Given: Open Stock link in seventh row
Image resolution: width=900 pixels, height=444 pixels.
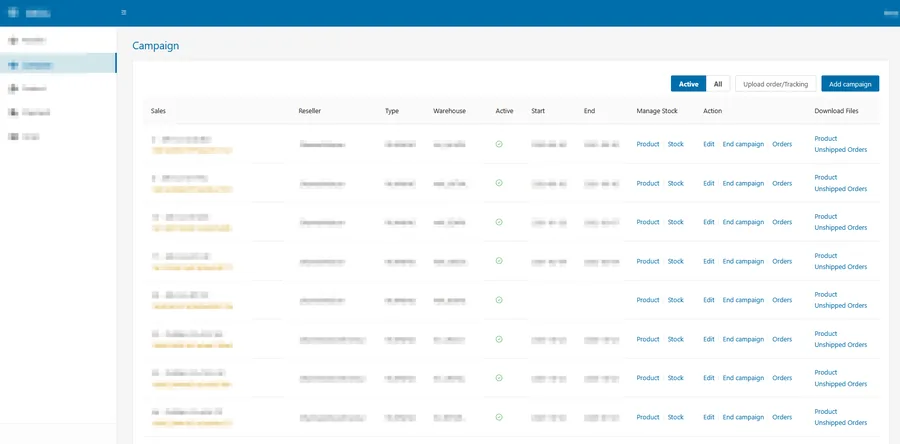Looking at the screenshot, I should (676, 378).
